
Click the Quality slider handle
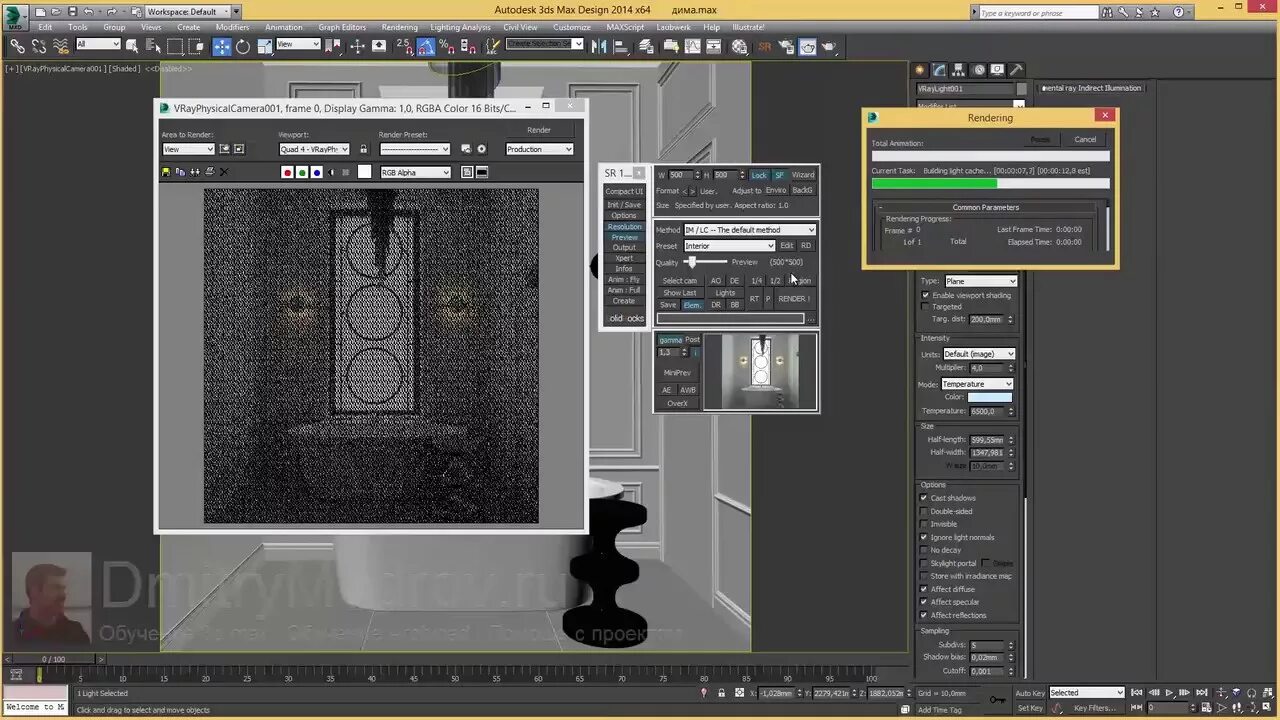[691, 262]
